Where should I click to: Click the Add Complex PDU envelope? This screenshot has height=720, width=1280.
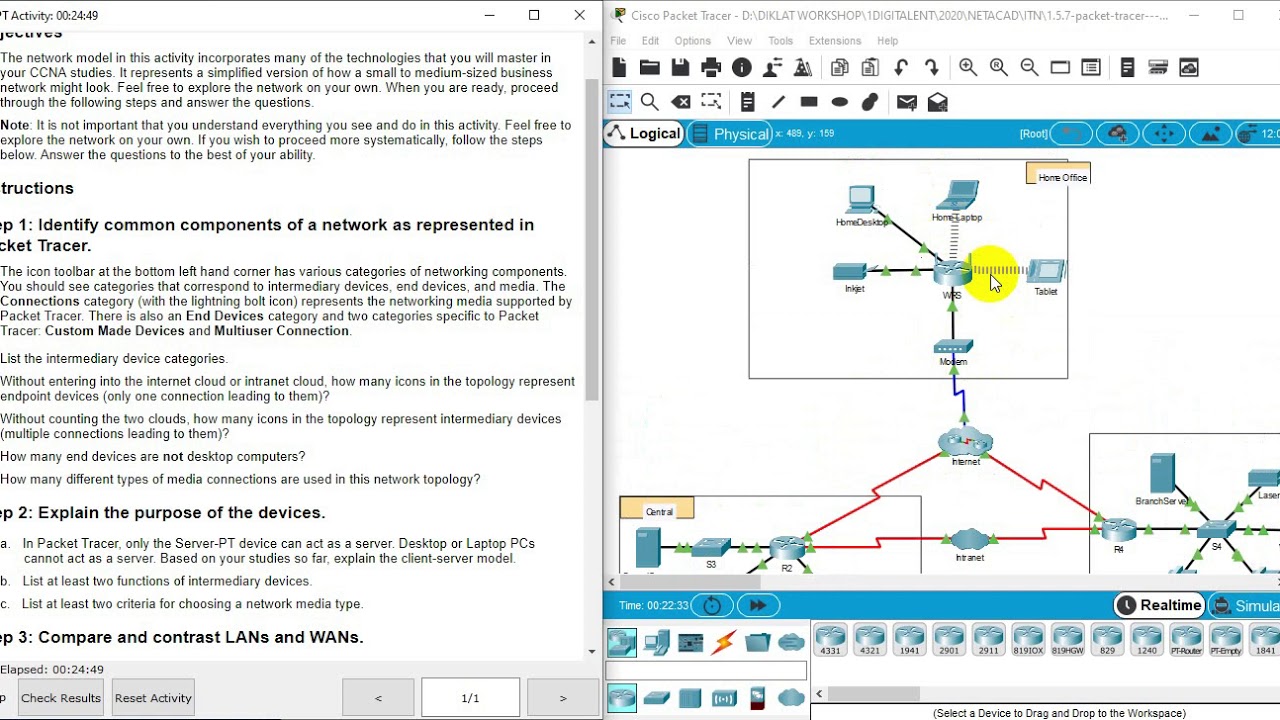pyautogui.click(x=938, y=102)
